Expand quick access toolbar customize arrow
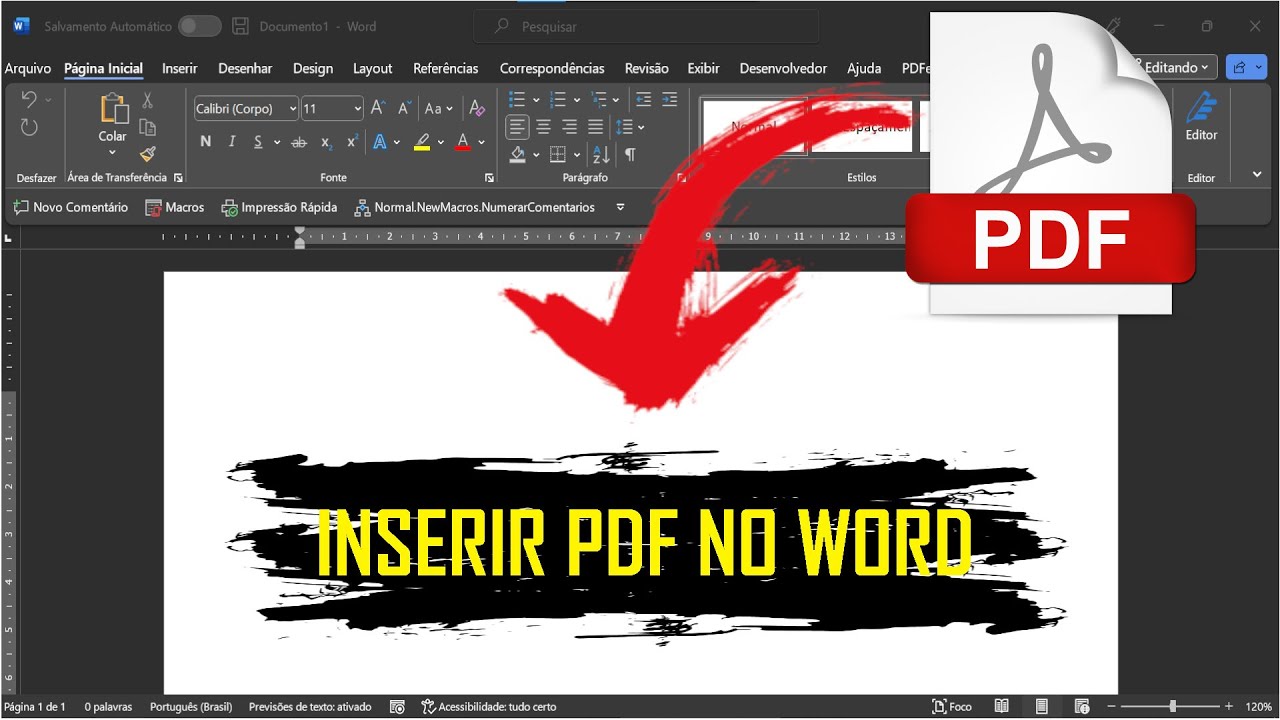The image size is (1280, 720). click(620, 207)
